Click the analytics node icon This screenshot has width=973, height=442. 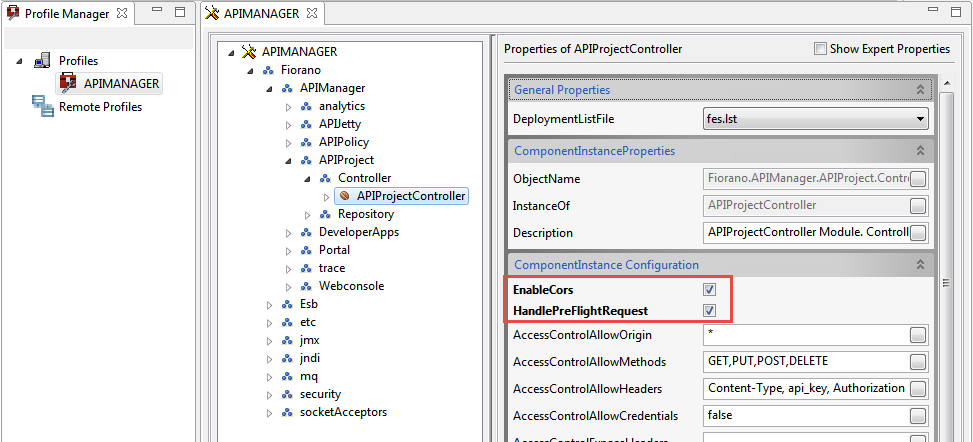pyautogui.click(x=306, y=106)
